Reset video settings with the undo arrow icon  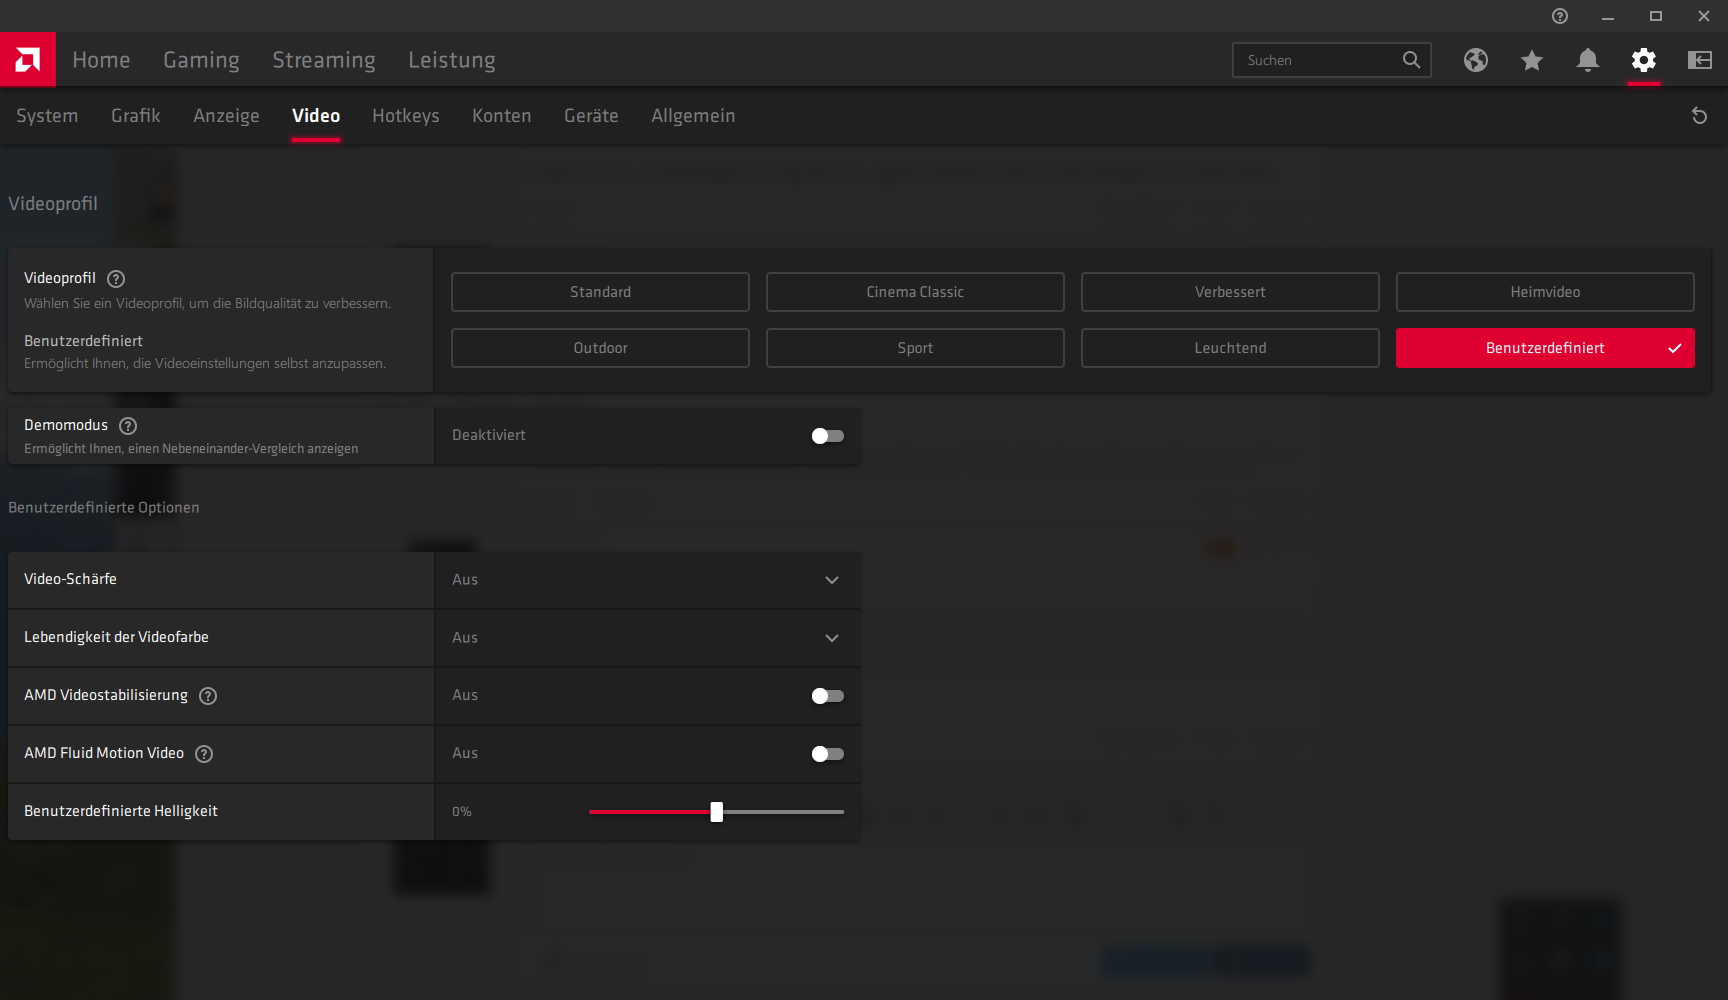(1699, 116)
